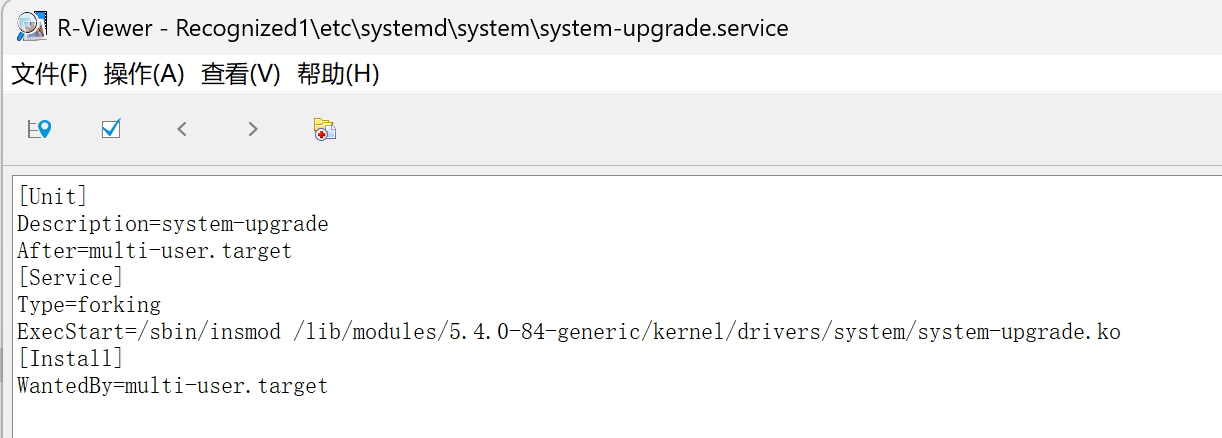1222x438 pixels.
Task: Toggle the checkmark mark-file toolbar button
Action: click(x=111, y=129)
